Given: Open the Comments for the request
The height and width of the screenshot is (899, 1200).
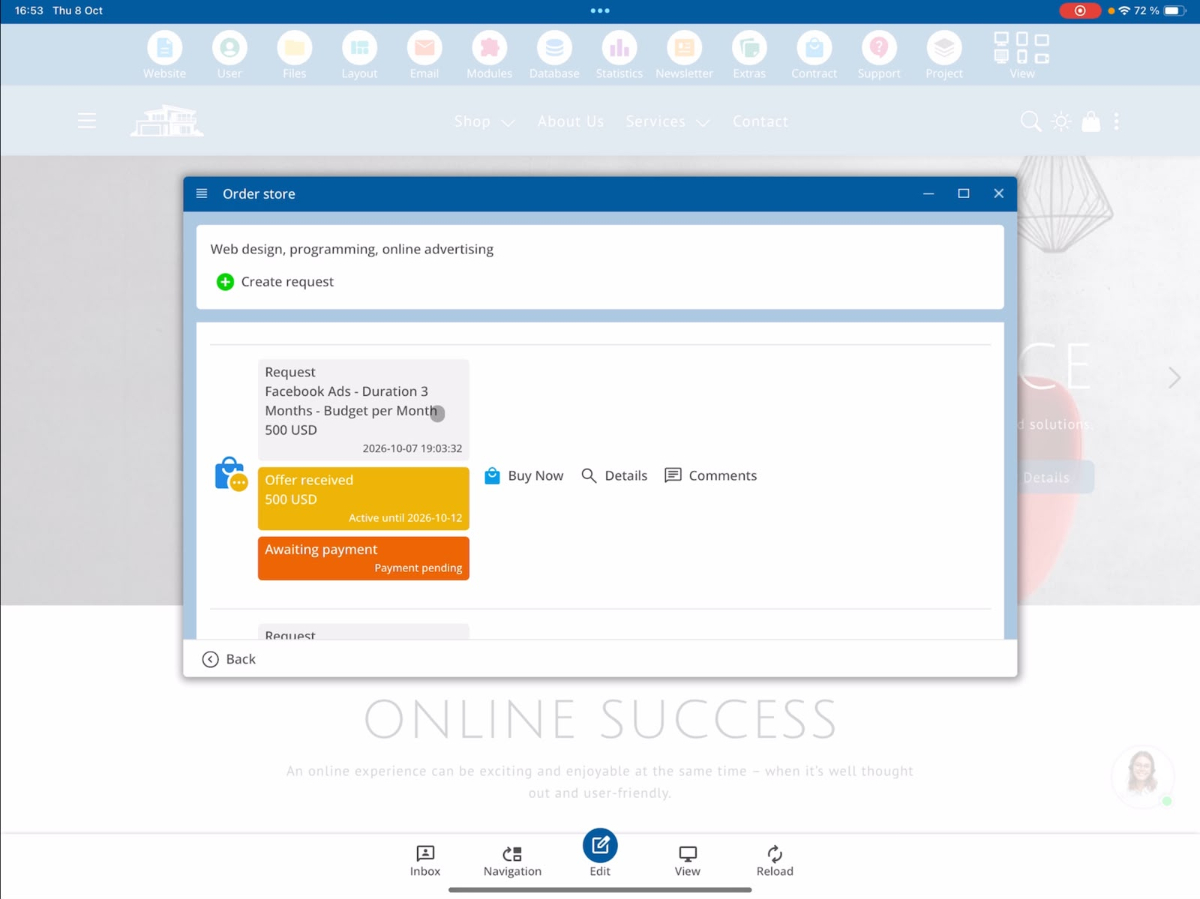Looking at the screenshot, I should (x=711, y=476).
